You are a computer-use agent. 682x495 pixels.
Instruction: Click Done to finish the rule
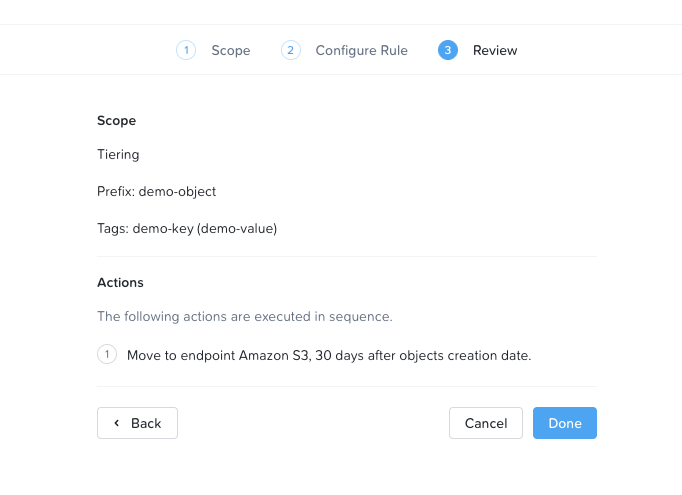point(565,423)
